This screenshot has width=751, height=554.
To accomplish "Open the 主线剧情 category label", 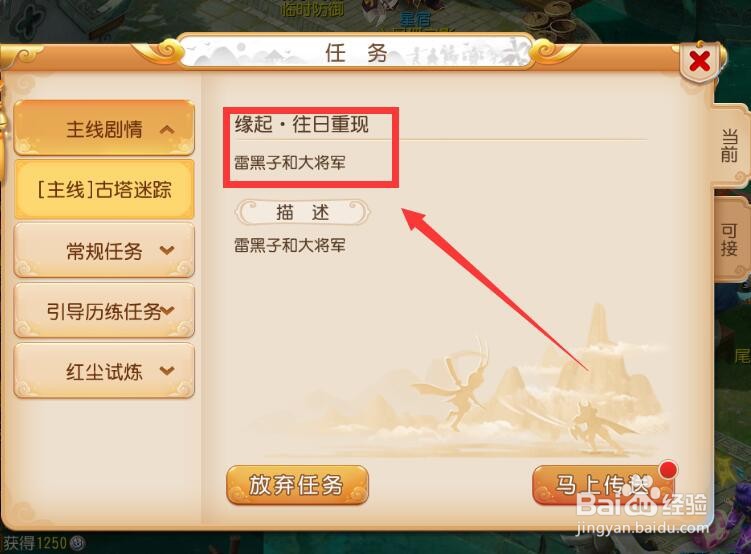I will point(104,129).
